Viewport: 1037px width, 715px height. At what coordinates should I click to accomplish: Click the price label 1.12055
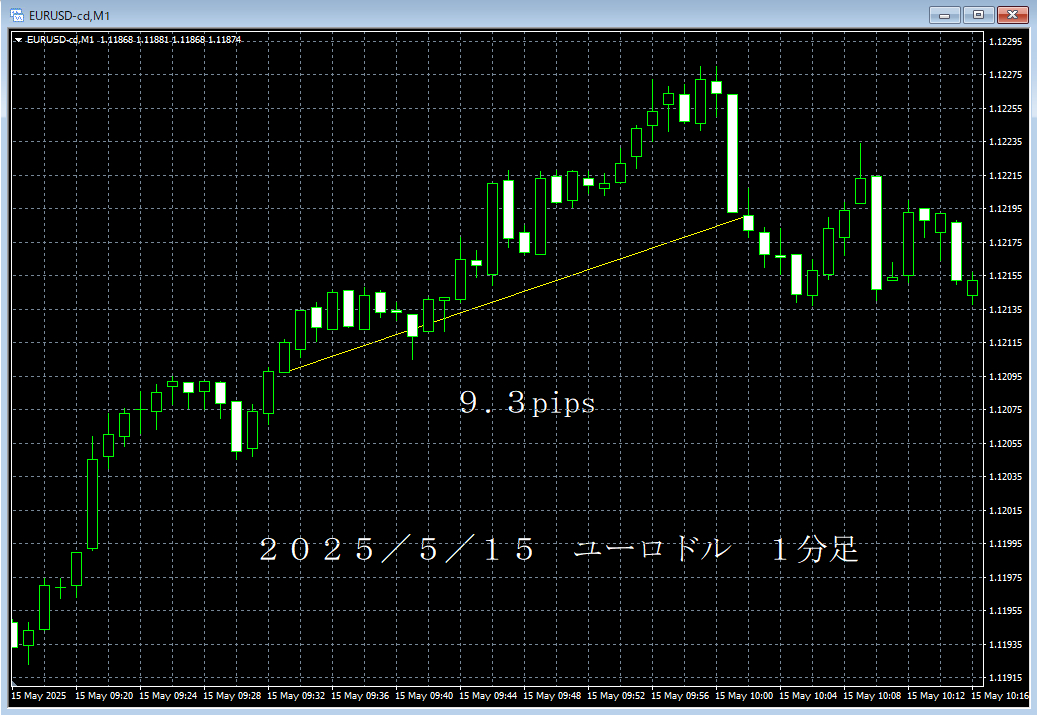(1005, 444)
